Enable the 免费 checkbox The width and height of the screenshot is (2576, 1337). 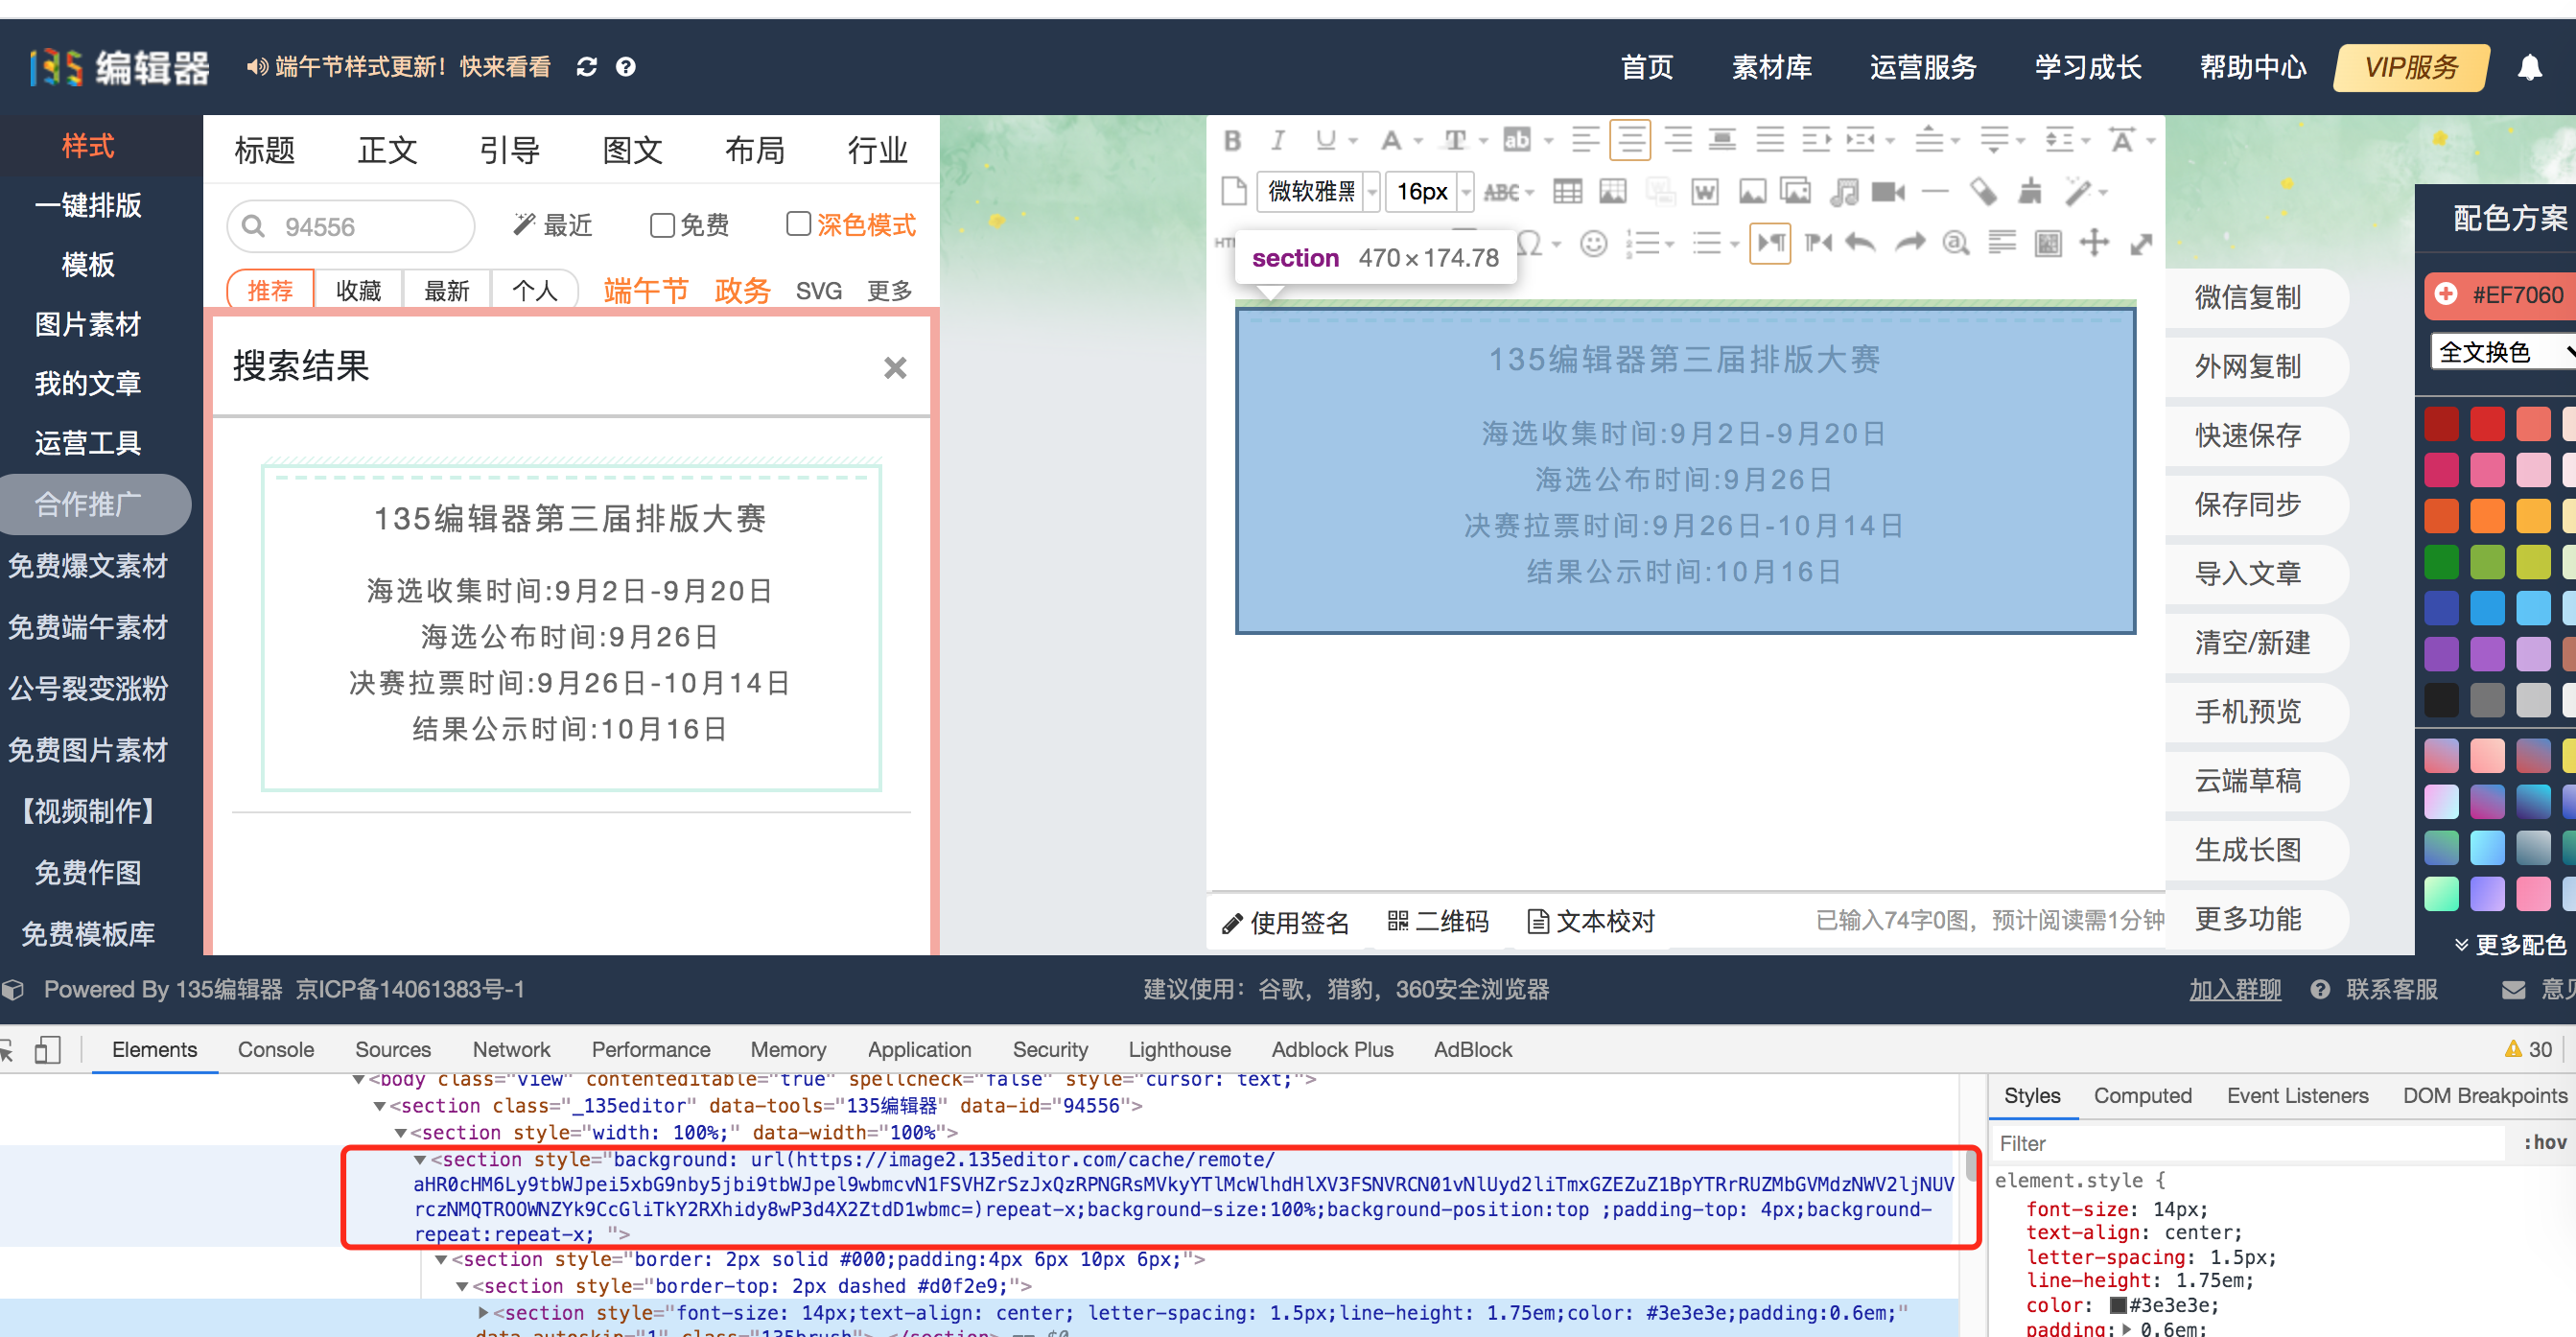coord(661,226)
